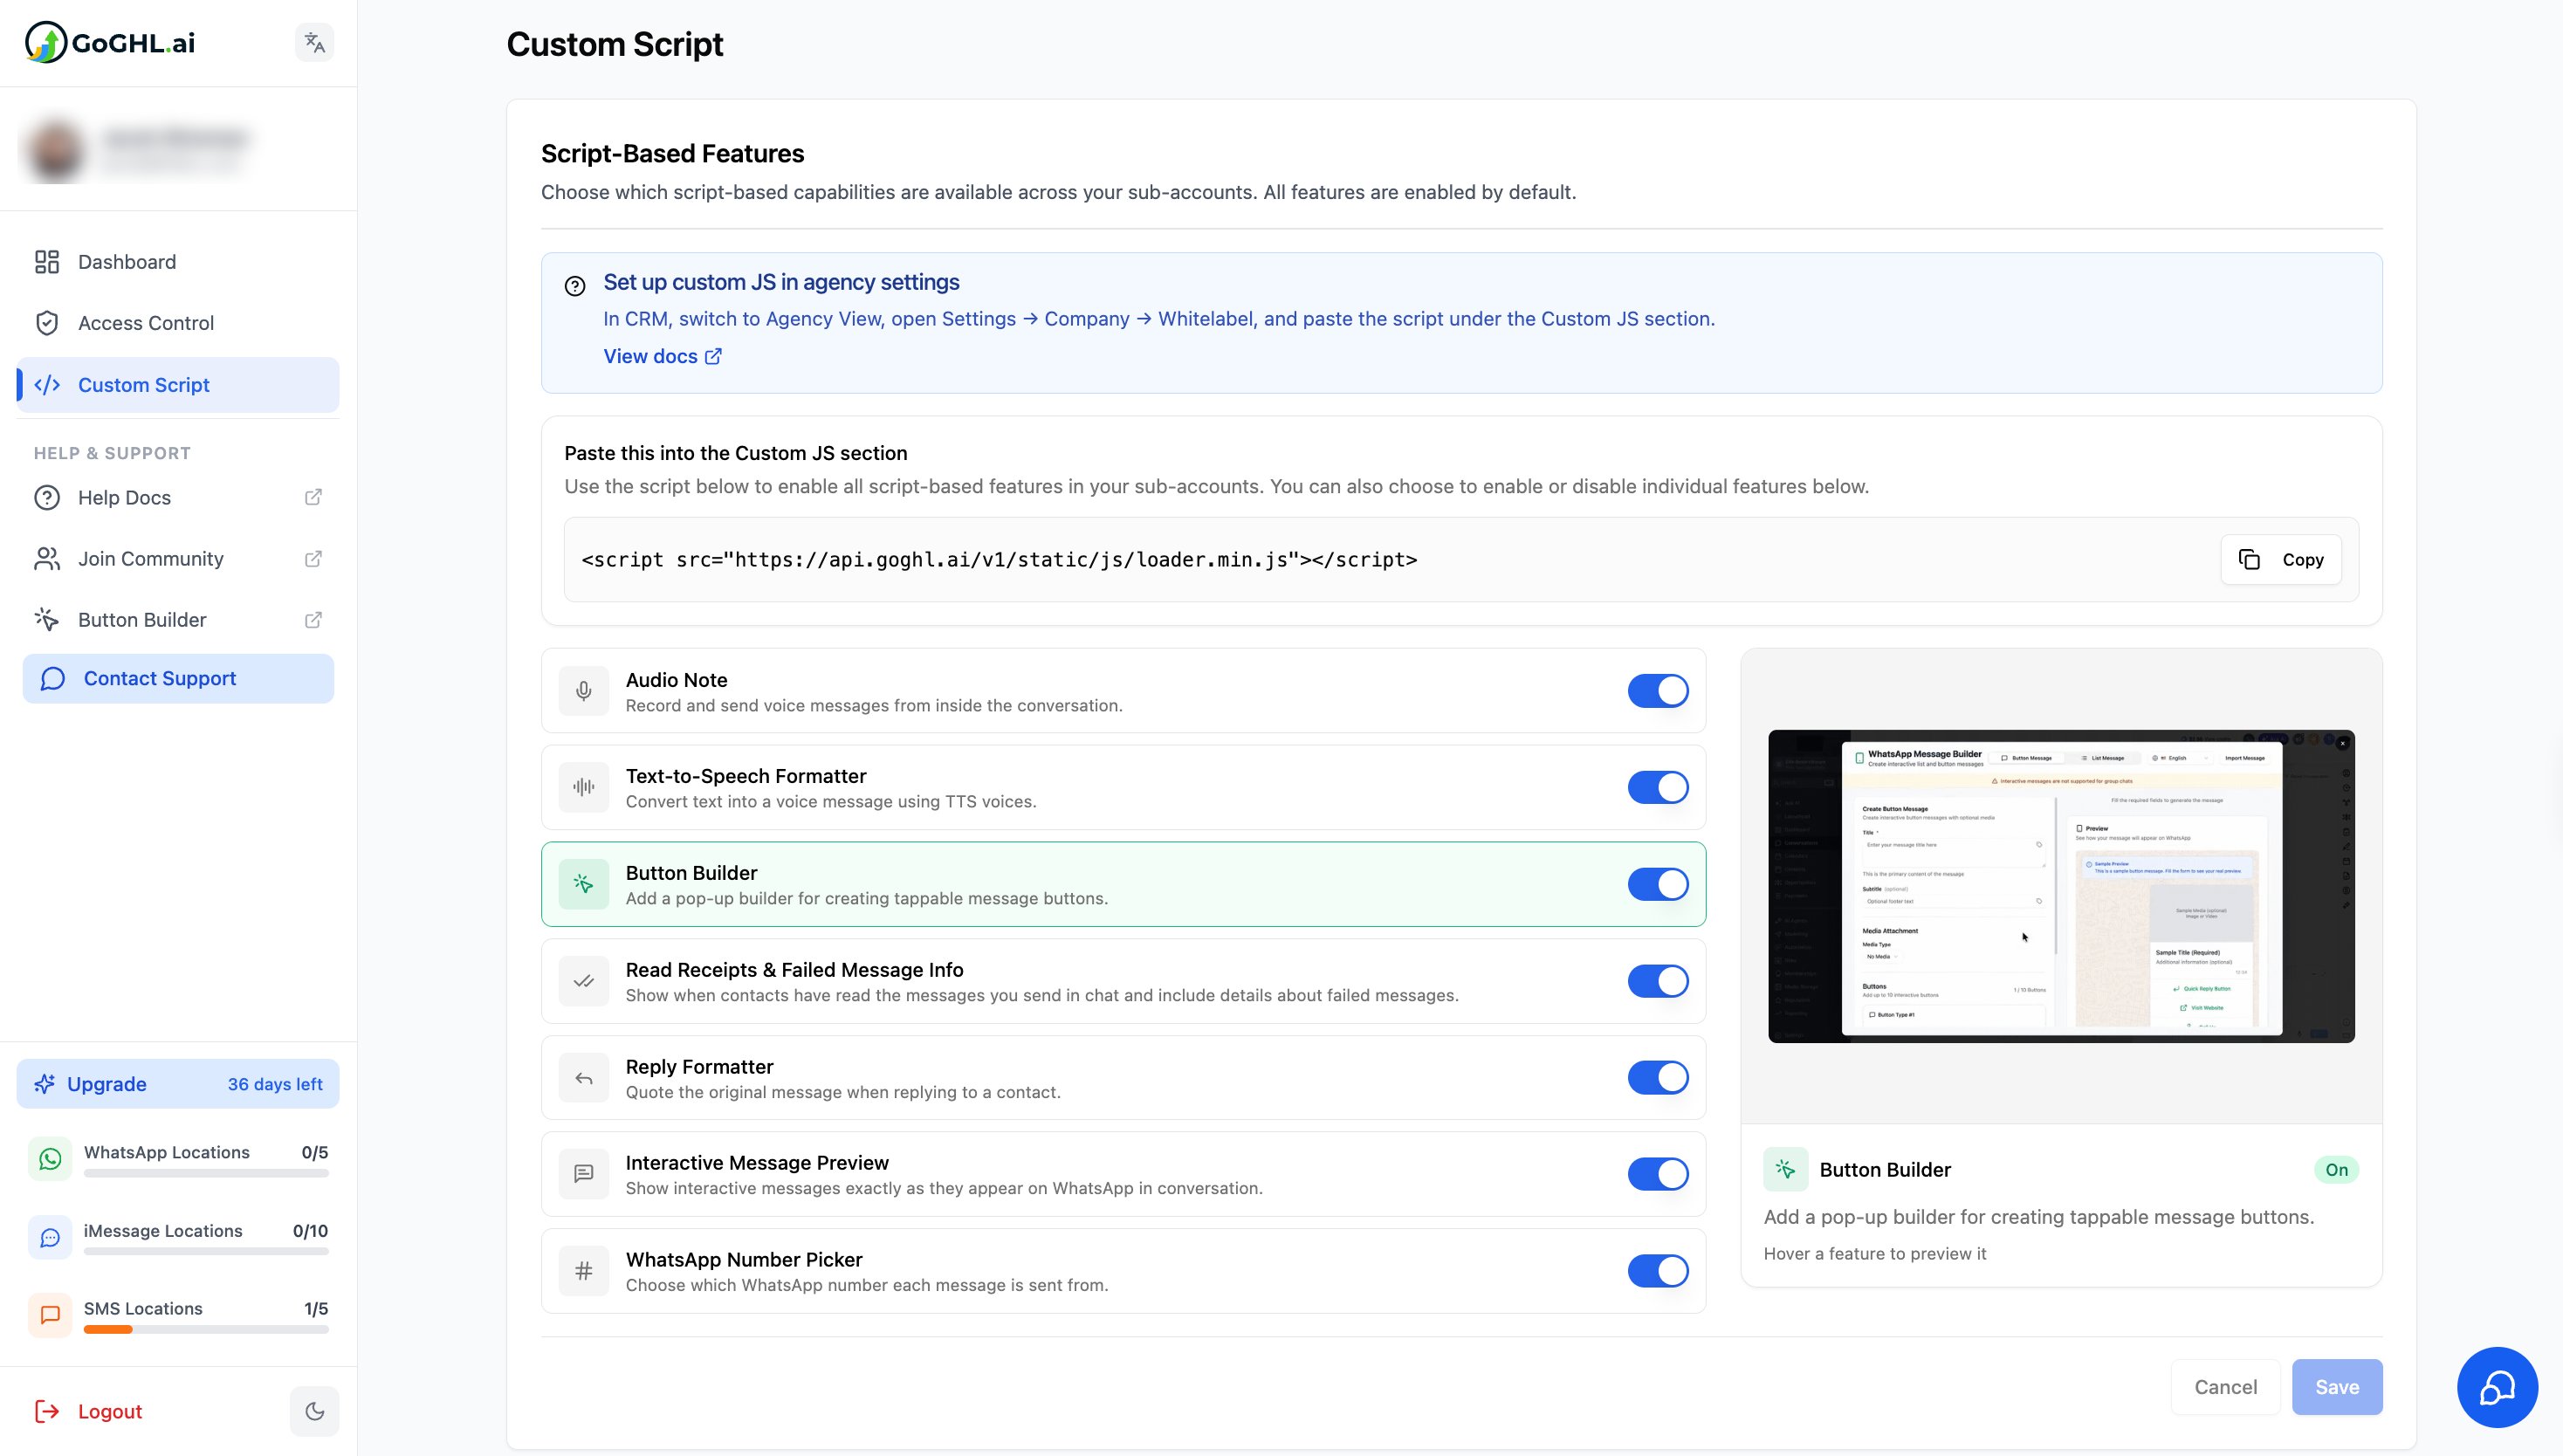Open the language translate icon
This screenshot has height=1456, width=2563.
point(315,42)
